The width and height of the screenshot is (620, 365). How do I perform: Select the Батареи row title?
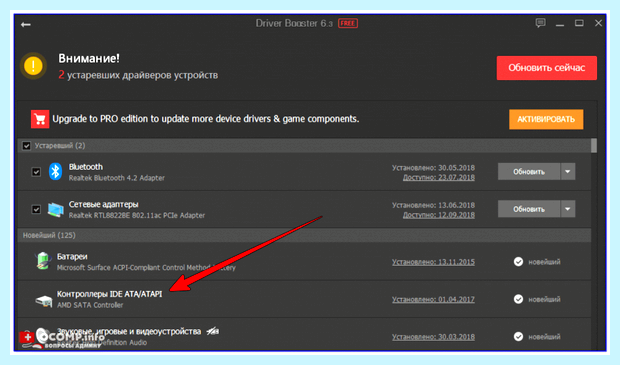[72, 257]
